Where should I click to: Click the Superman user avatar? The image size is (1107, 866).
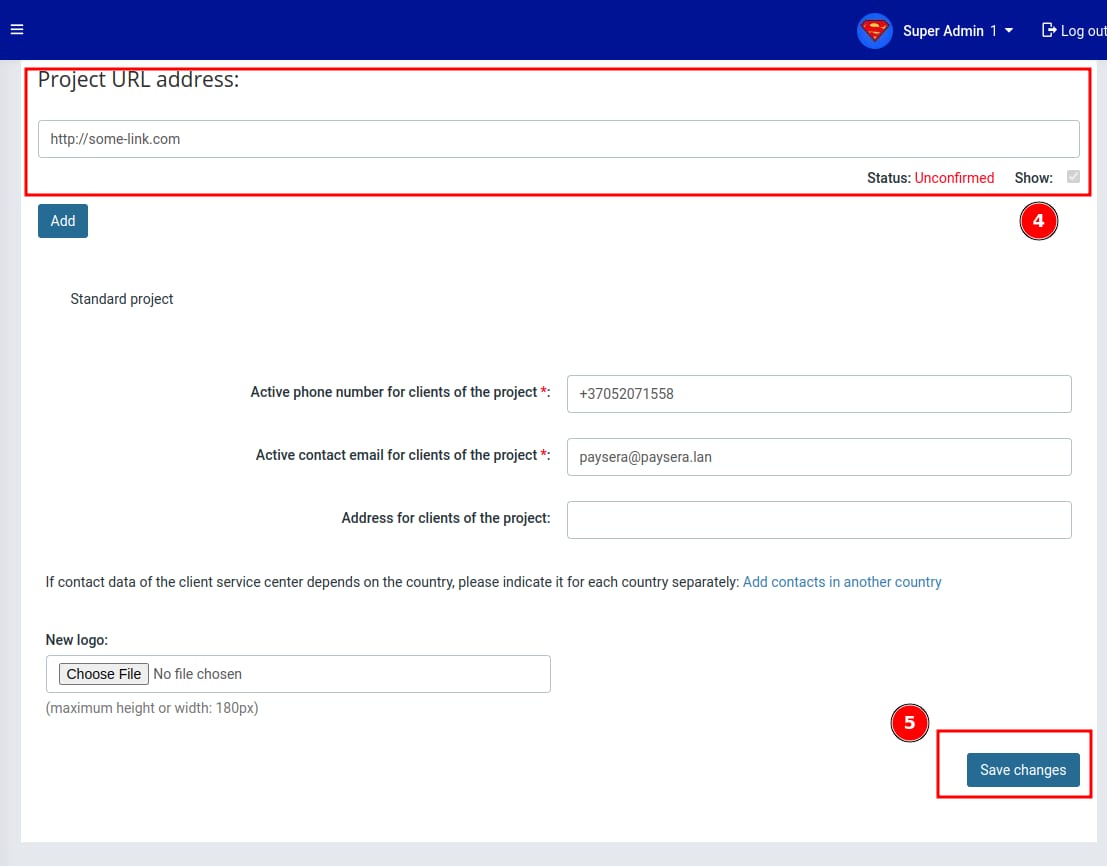(875, 31)
